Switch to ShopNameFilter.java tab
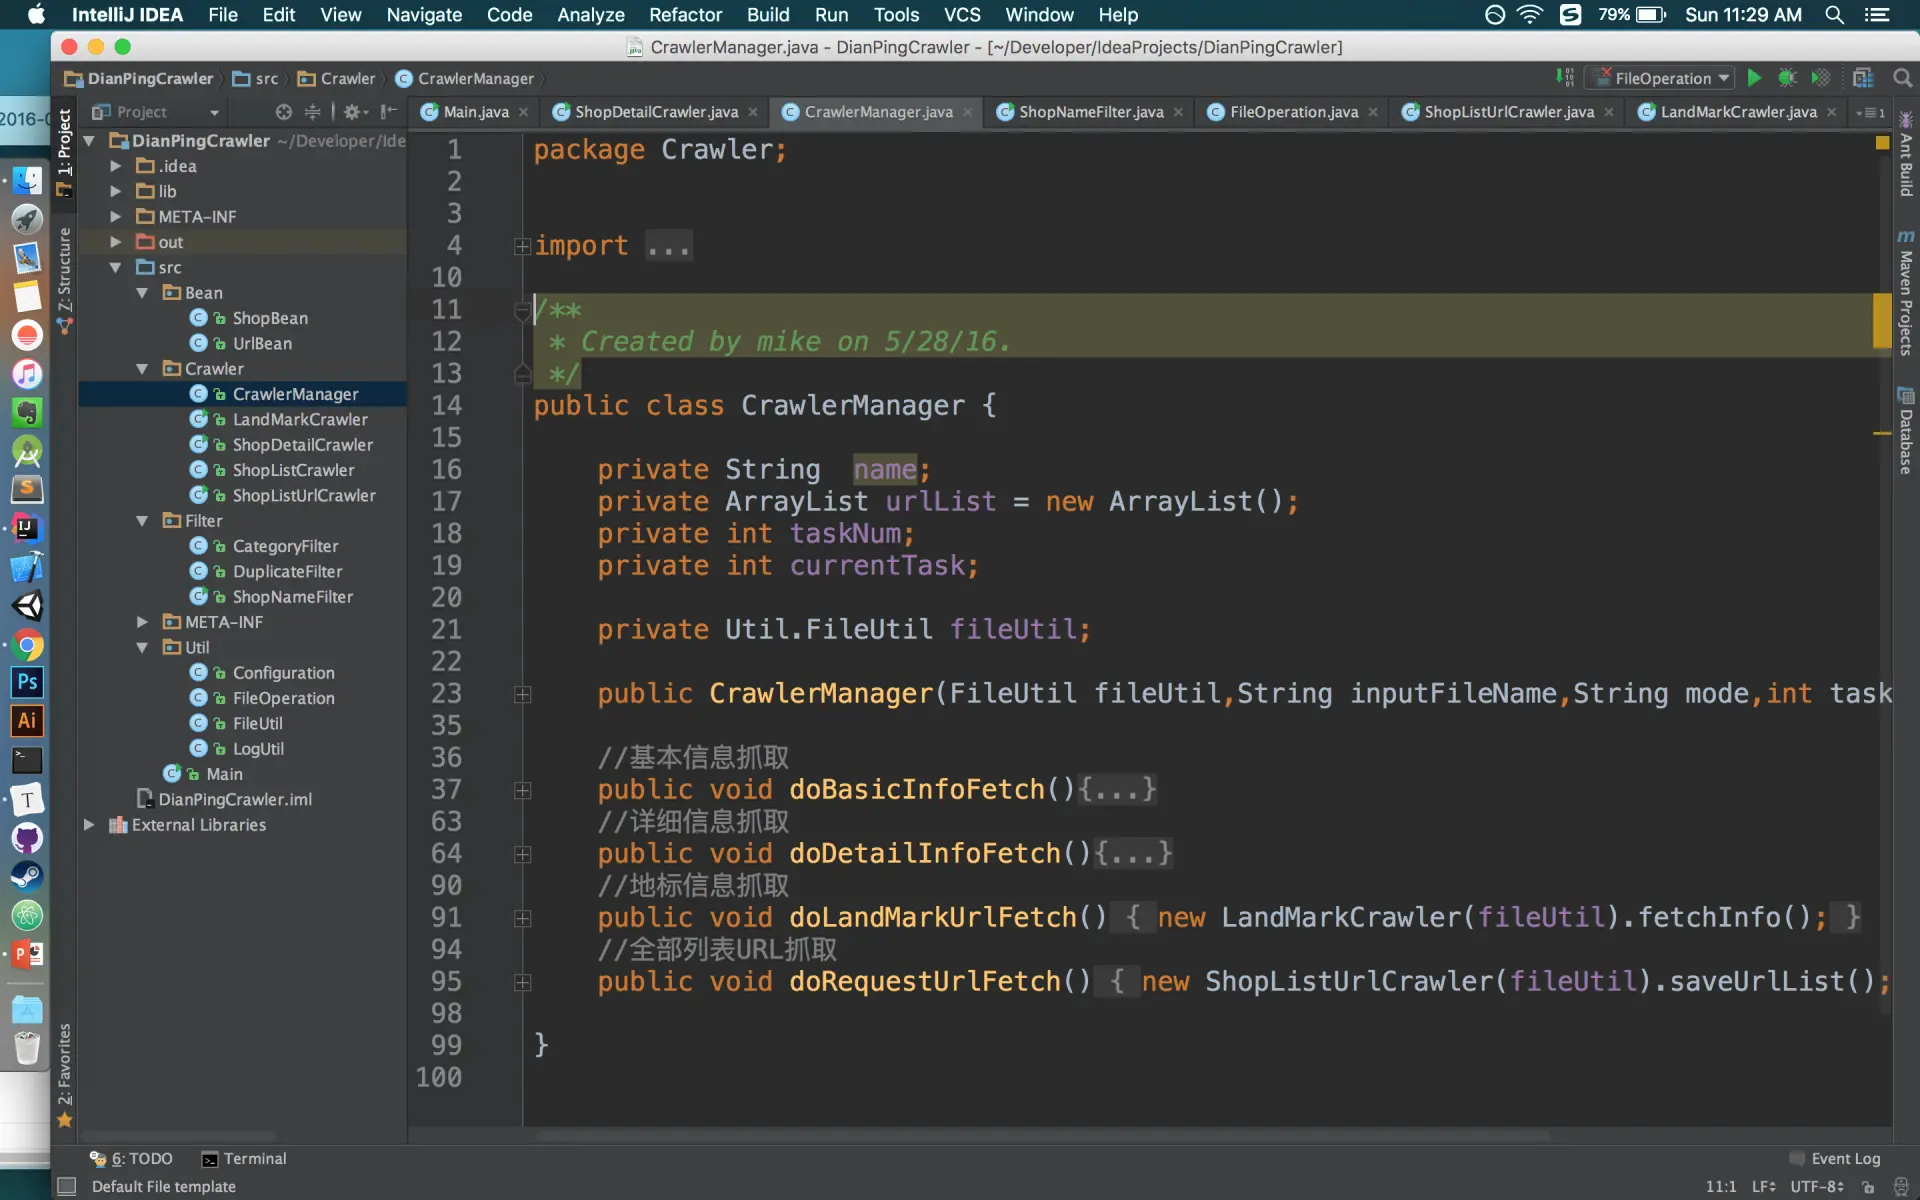1920x1200 pixels. tap(1090, 112)
